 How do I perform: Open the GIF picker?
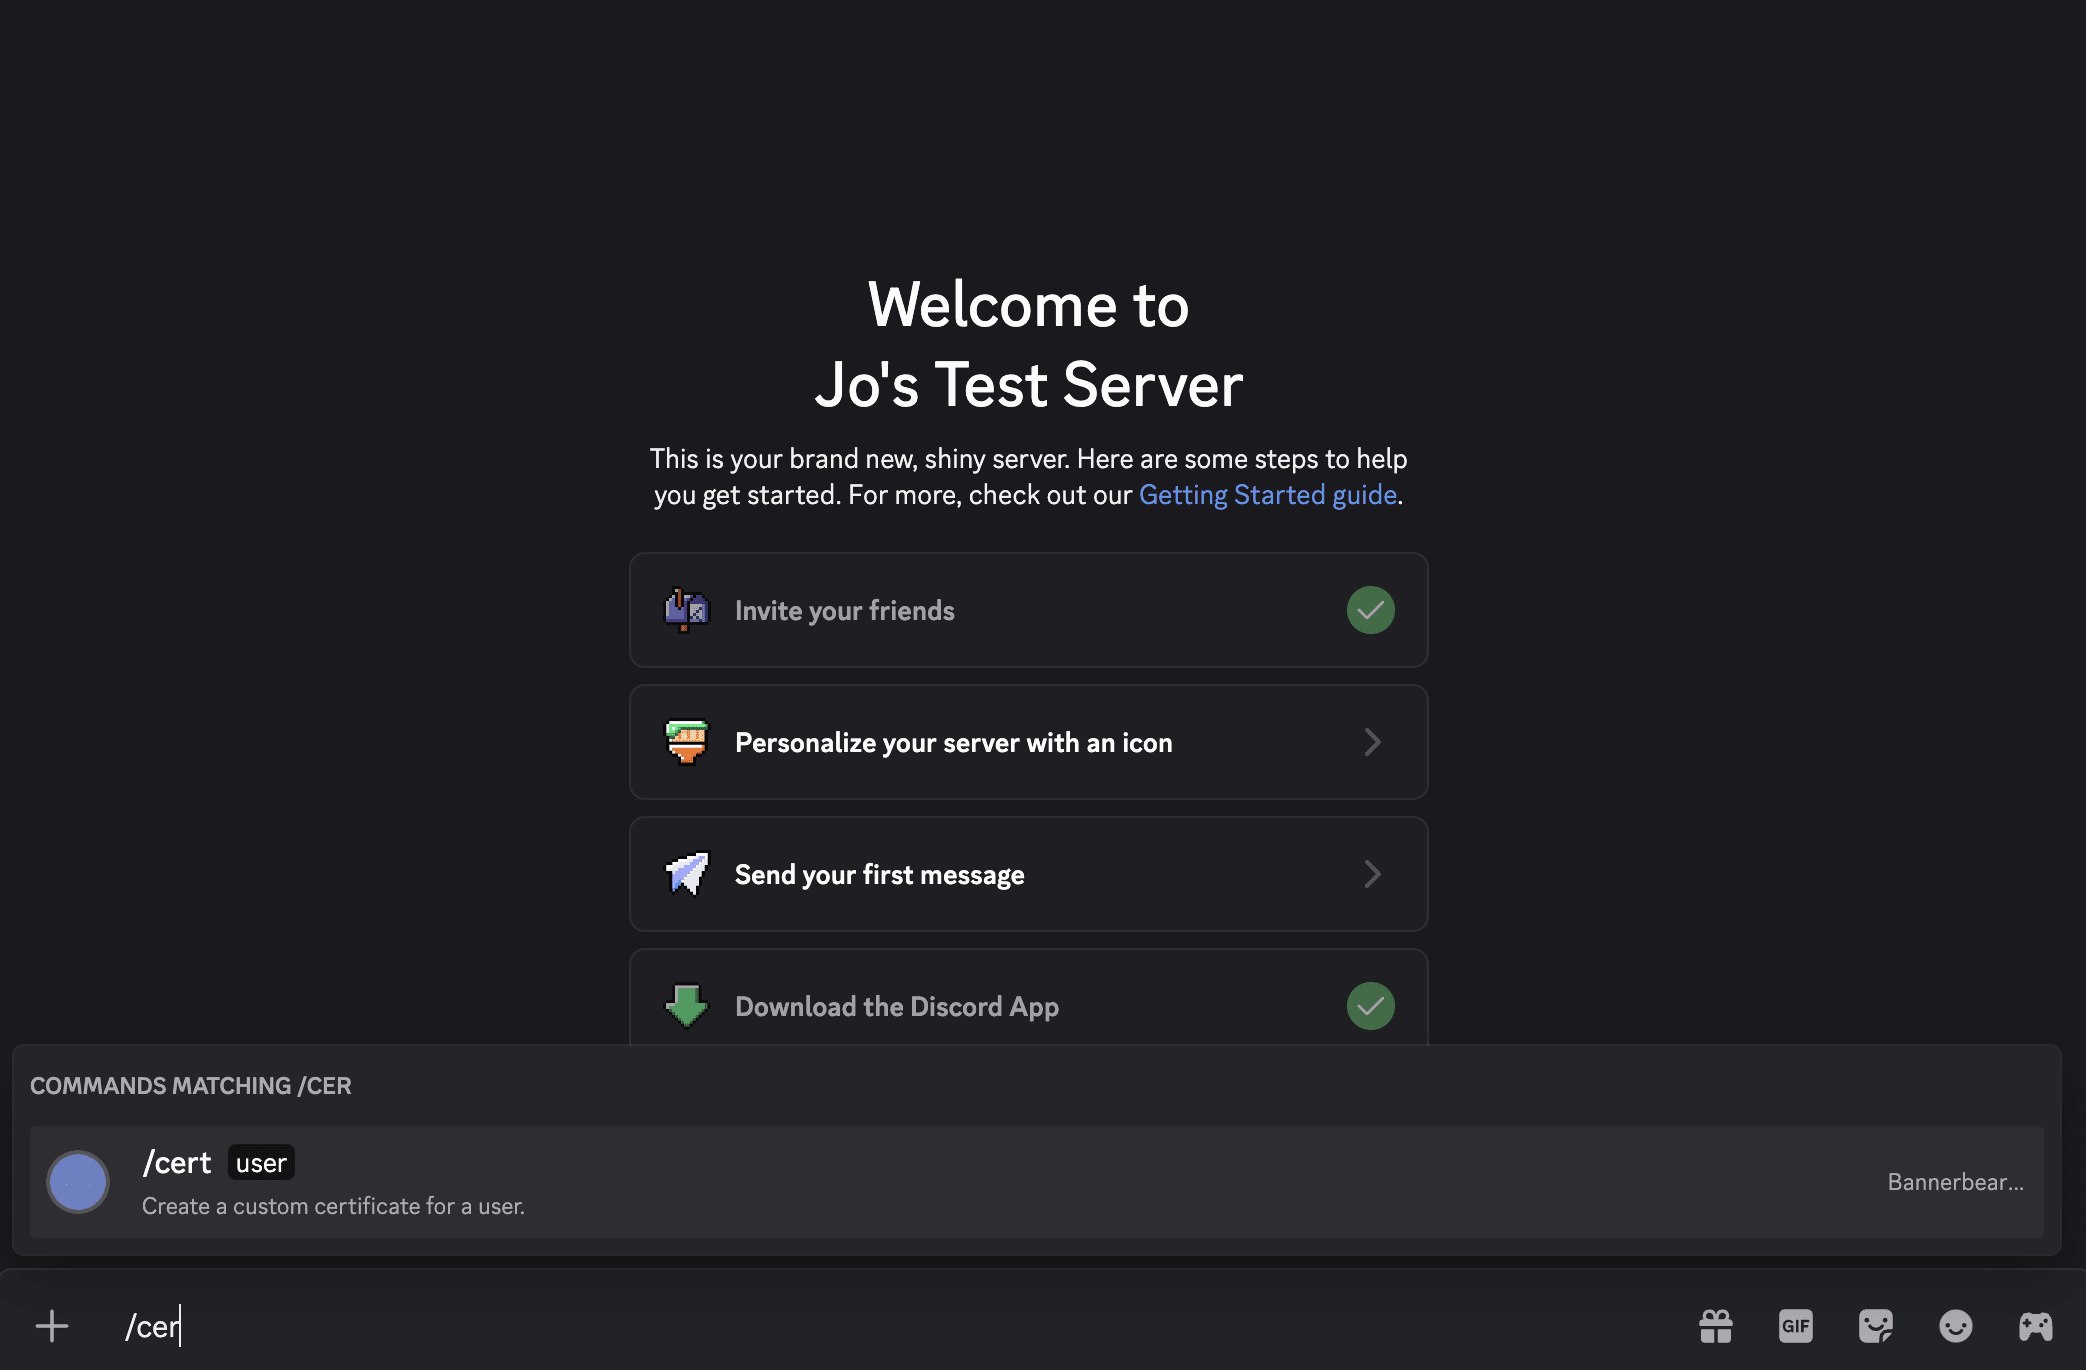click(x=1795, y=1326)
